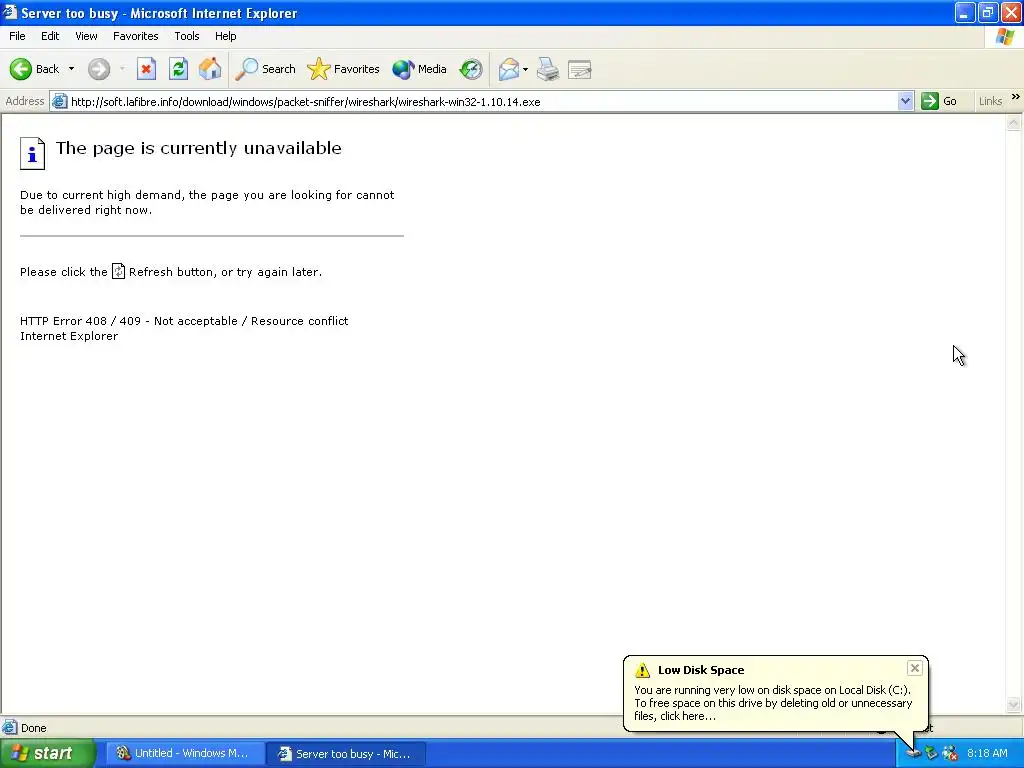The height and width of the screenshot is (768, 1024).
Task: Click the network connection tray icon
Action: (x=932, y=753)
